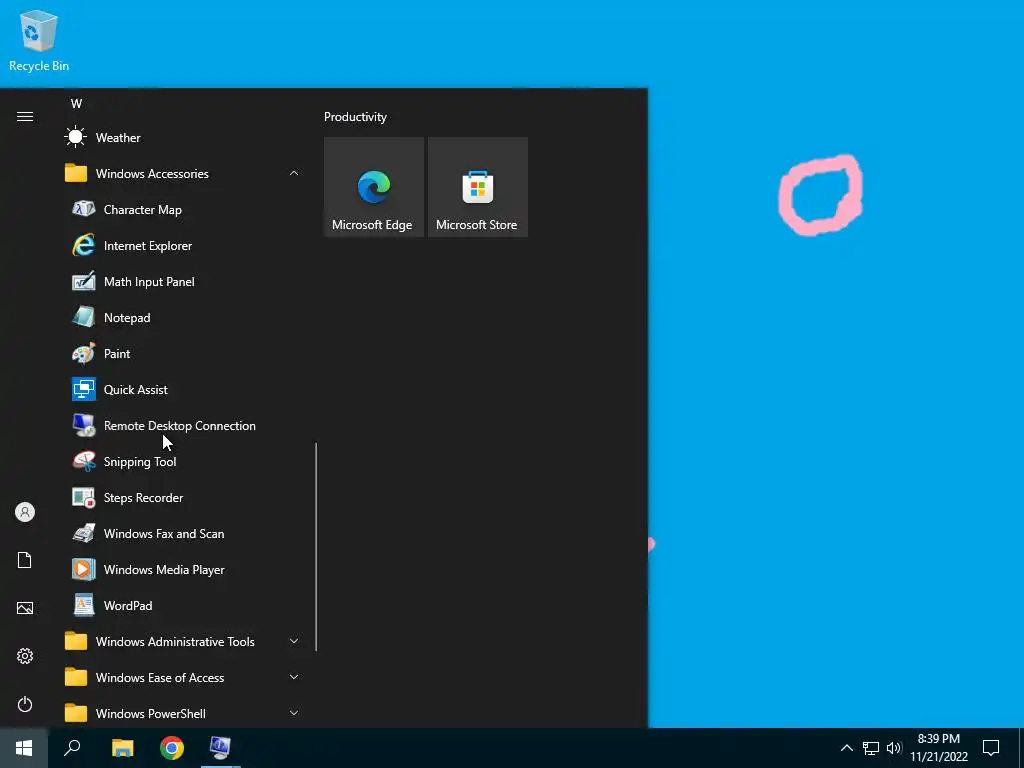Click the Windows Ease of Access folder icon
This screenshot has width=1024, height=768.
click(76, 677)
